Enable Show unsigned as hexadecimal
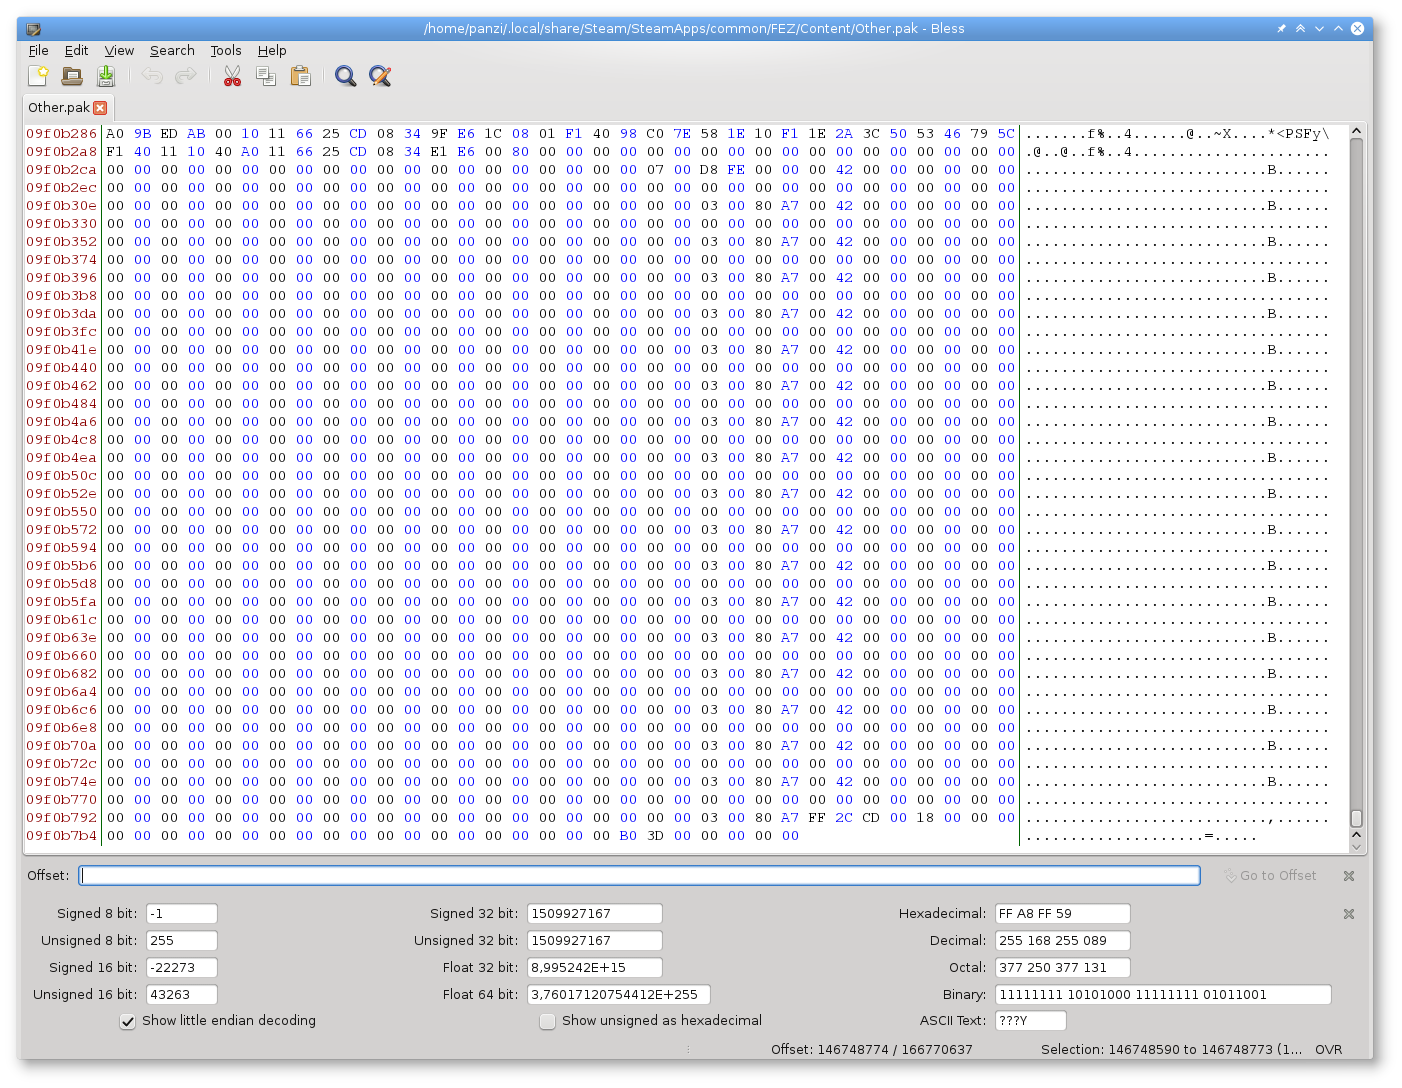 [x=547, y=1021]
